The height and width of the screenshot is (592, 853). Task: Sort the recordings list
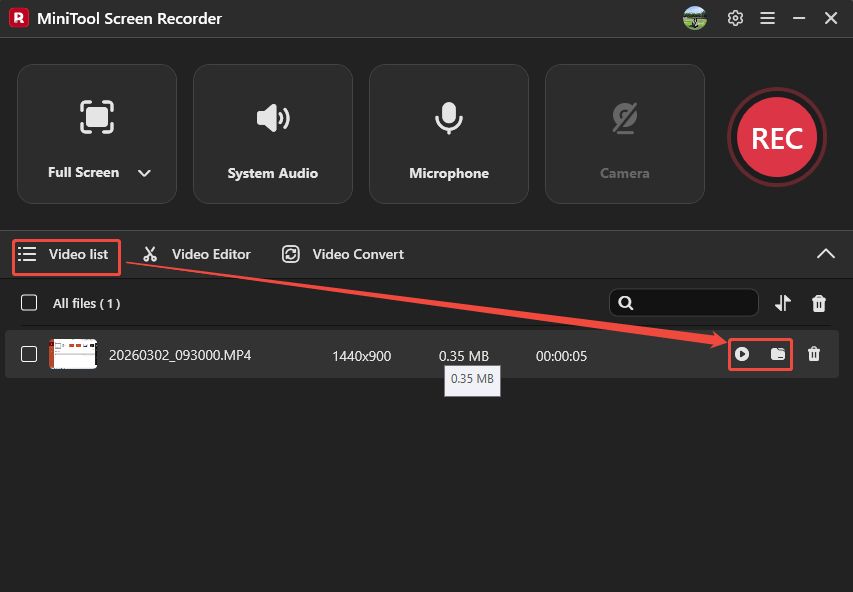point(785,302)
